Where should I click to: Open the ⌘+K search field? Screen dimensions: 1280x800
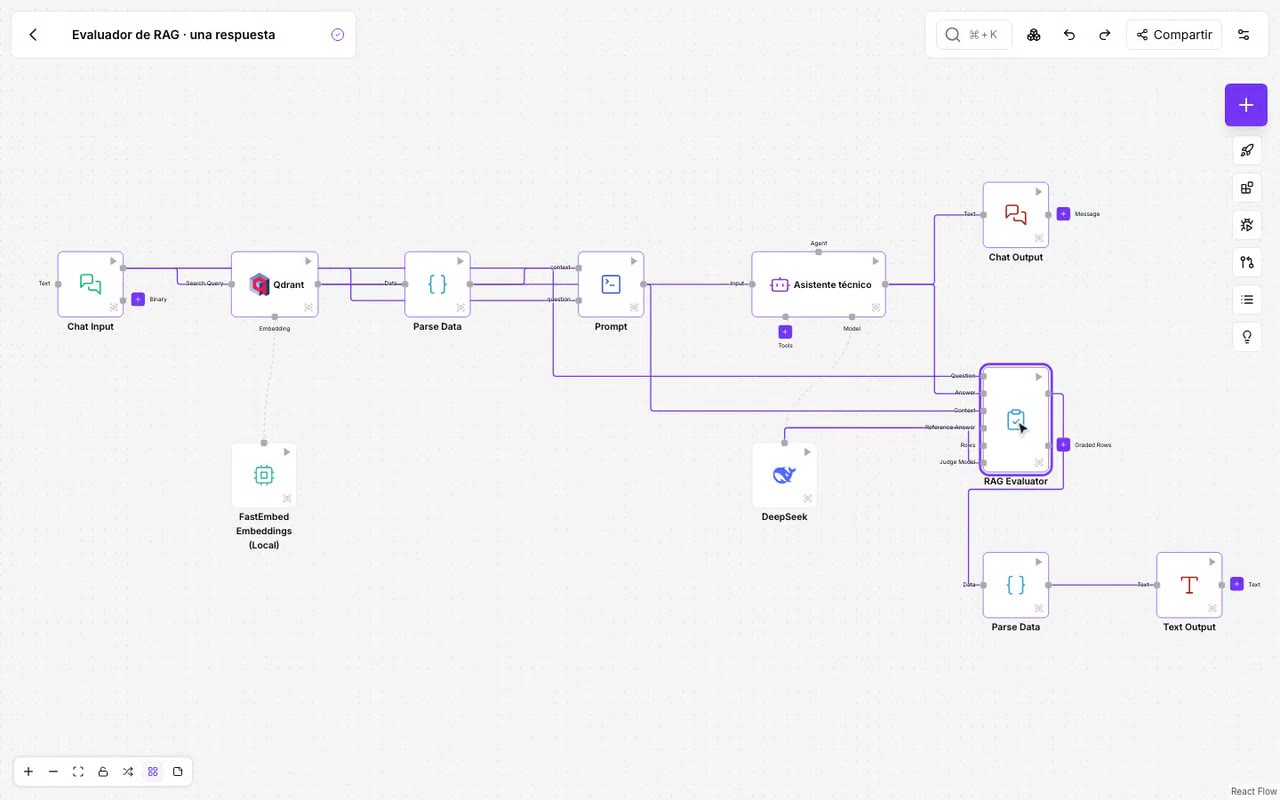point(974,35)
